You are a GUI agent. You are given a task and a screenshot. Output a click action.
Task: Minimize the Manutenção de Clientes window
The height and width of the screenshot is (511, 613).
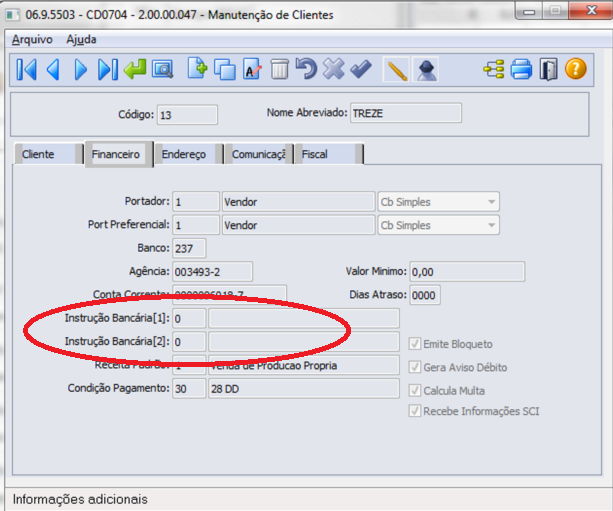point(529,11)
